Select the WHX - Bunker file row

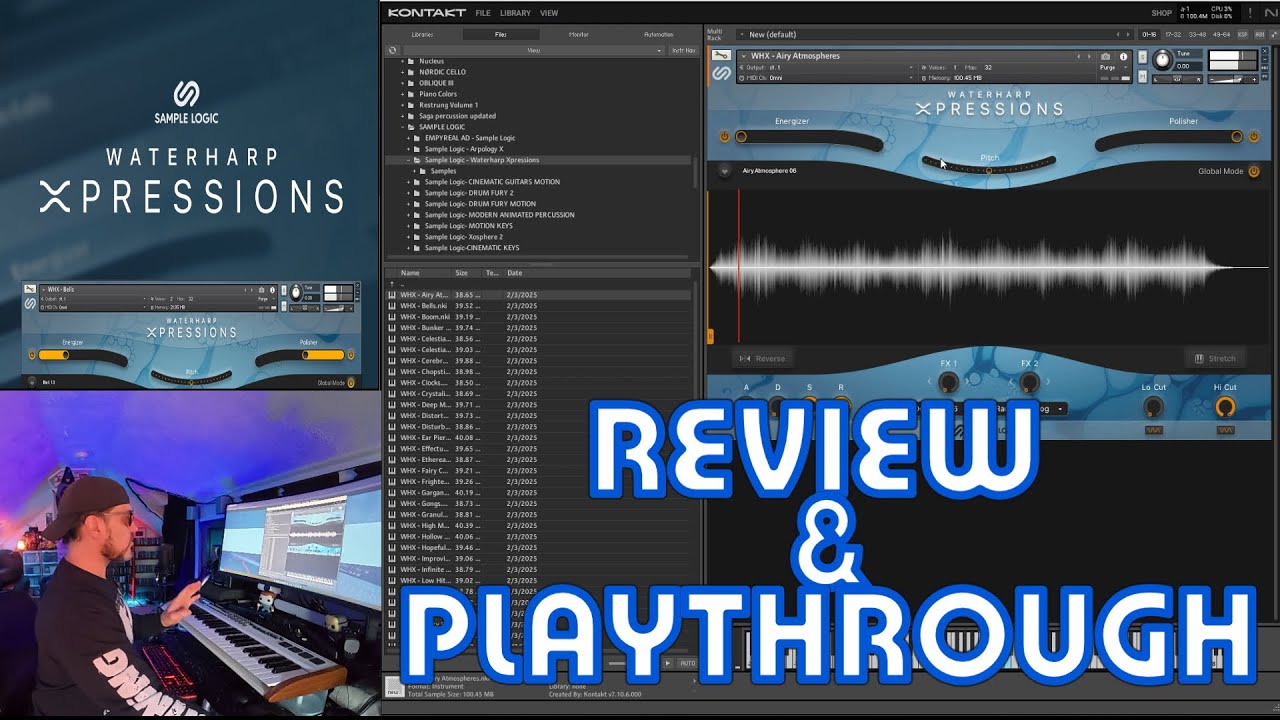(538, 328)
